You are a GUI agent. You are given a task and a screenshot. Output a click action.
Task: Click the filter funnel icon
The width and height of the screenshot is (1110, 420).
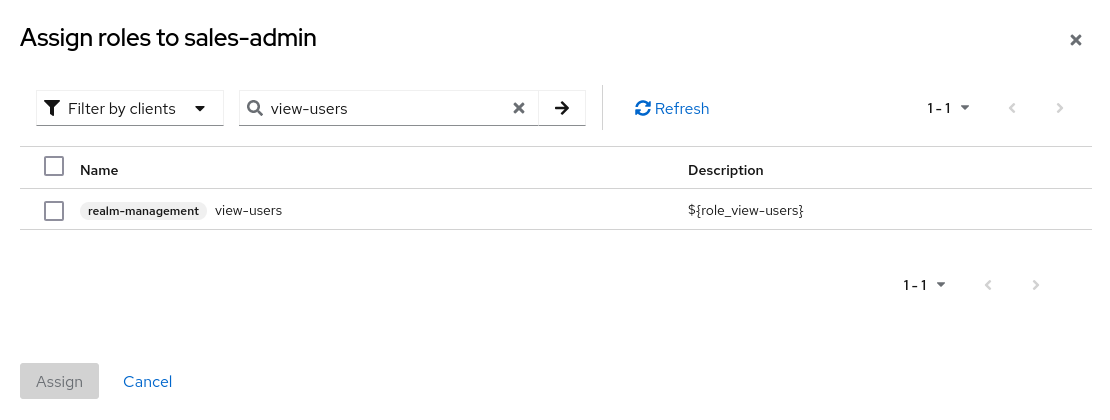point(52,108)
